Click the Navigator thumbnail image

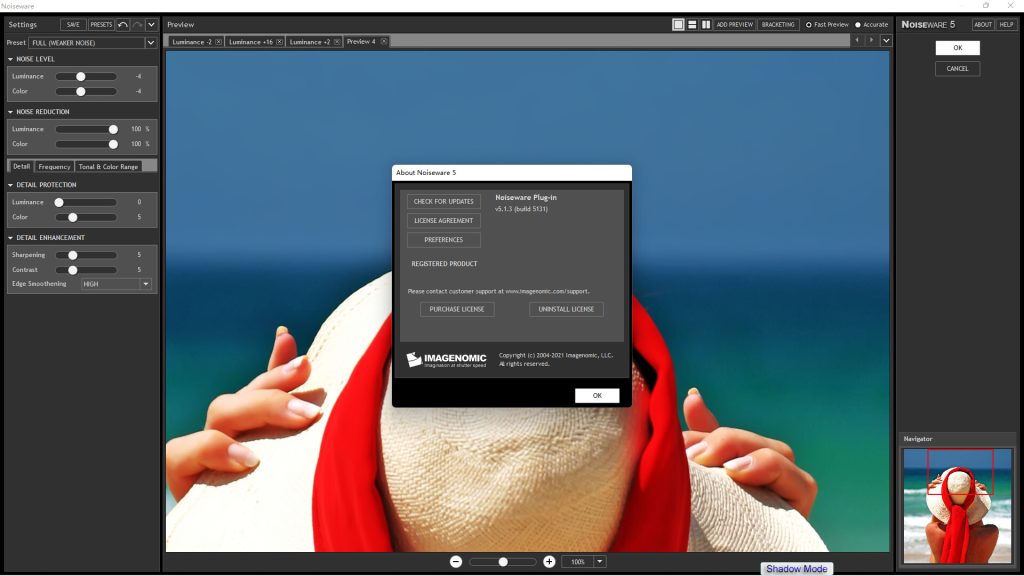click(x=957, y=505)
